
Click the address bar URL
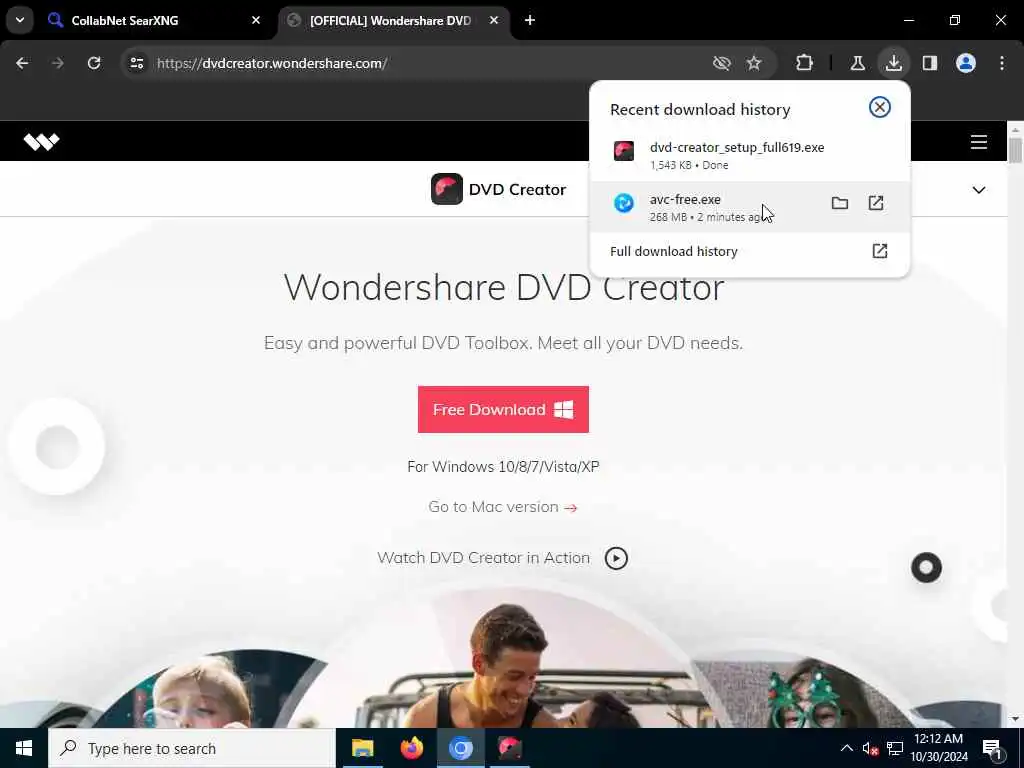pyautogui.click(x=272, y=63)
